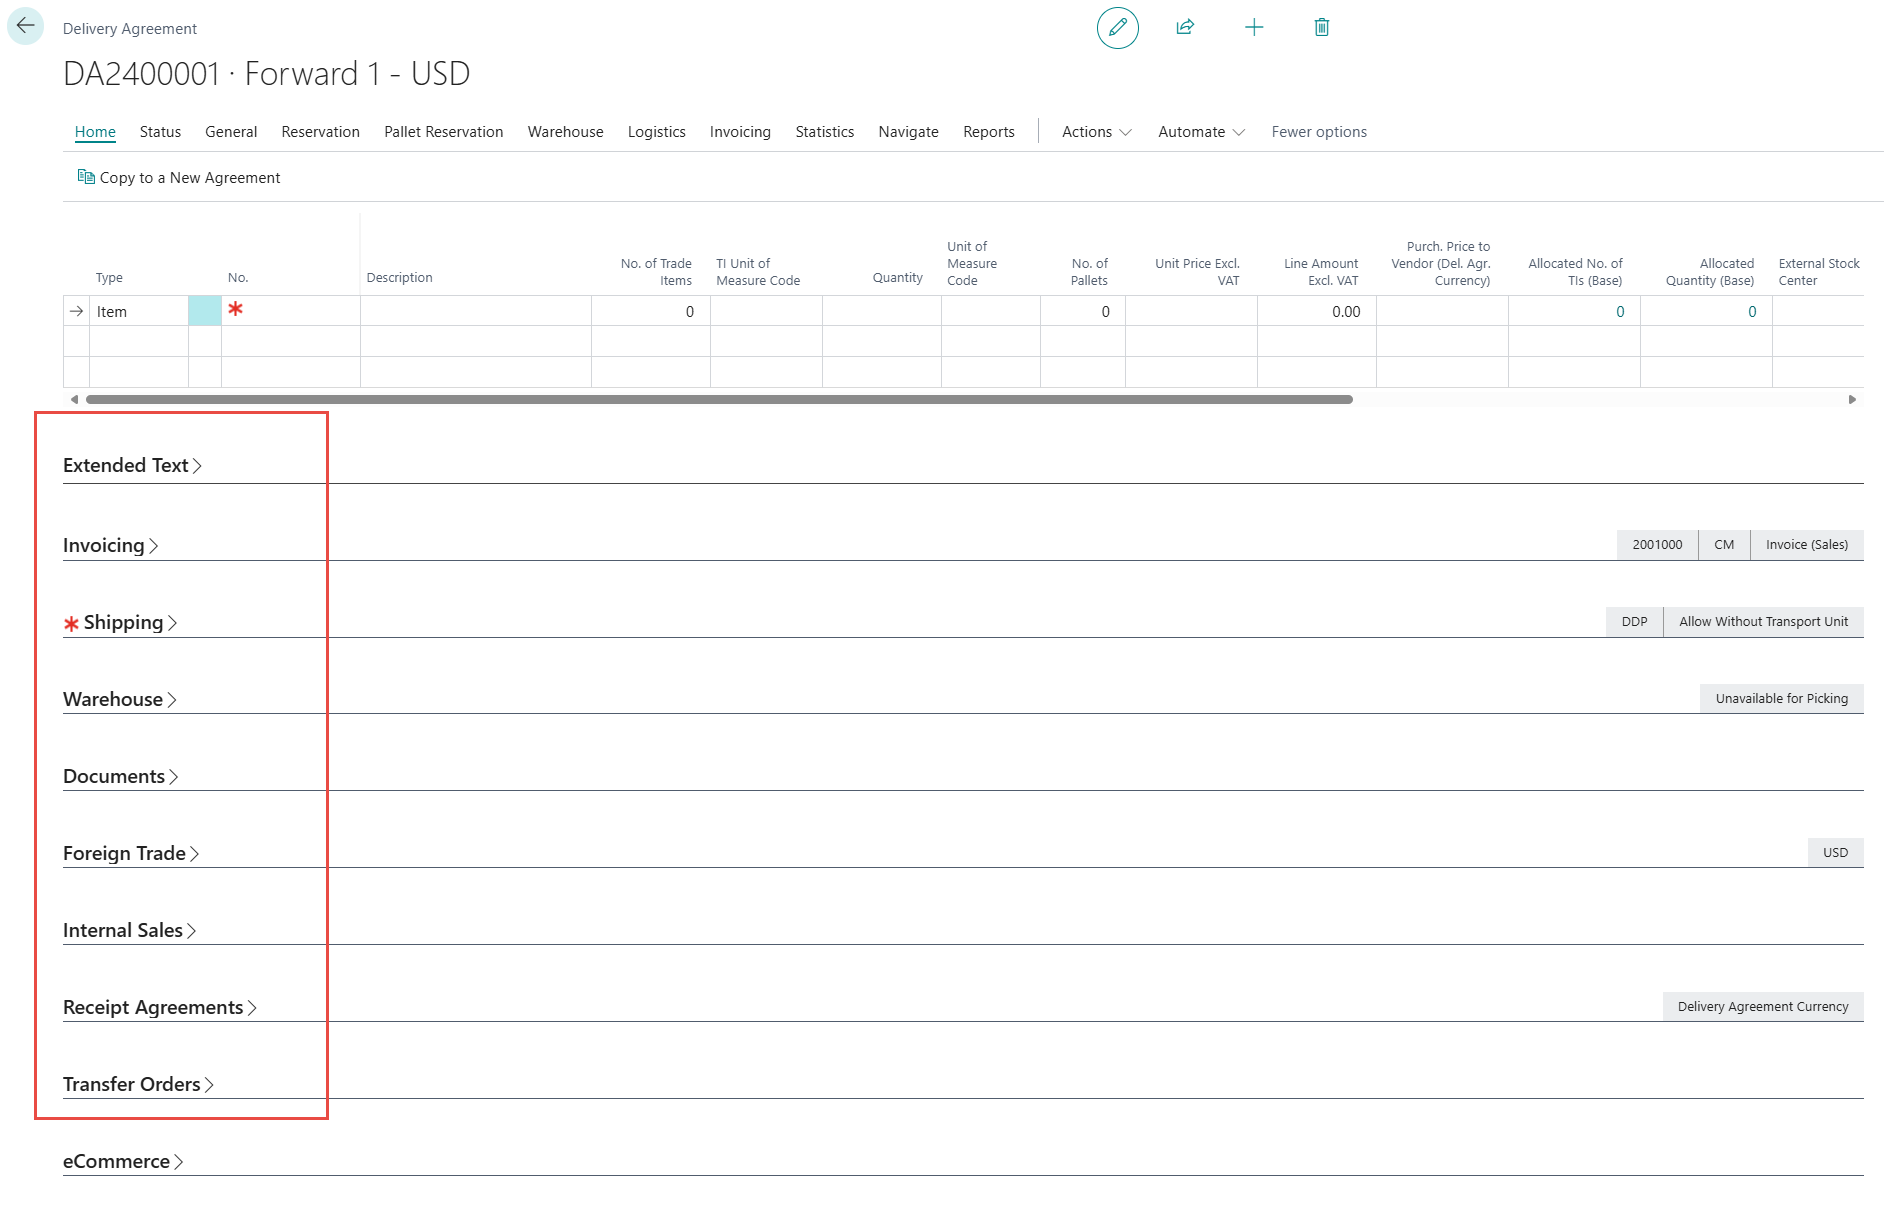Screen dimensions: 1884x1208
Task: Click the pencil edit icon
Action: (1117, 27)
